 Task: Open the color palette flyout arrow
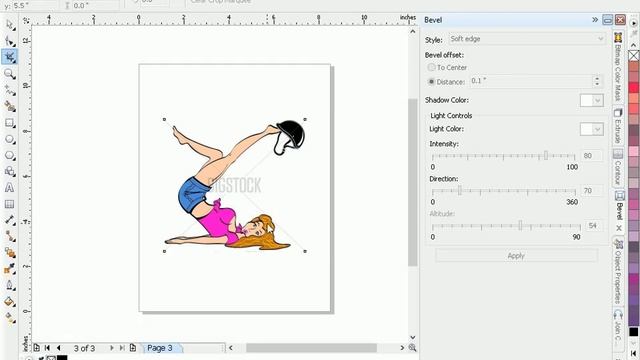pyautogui.click(x=634, y=23)
